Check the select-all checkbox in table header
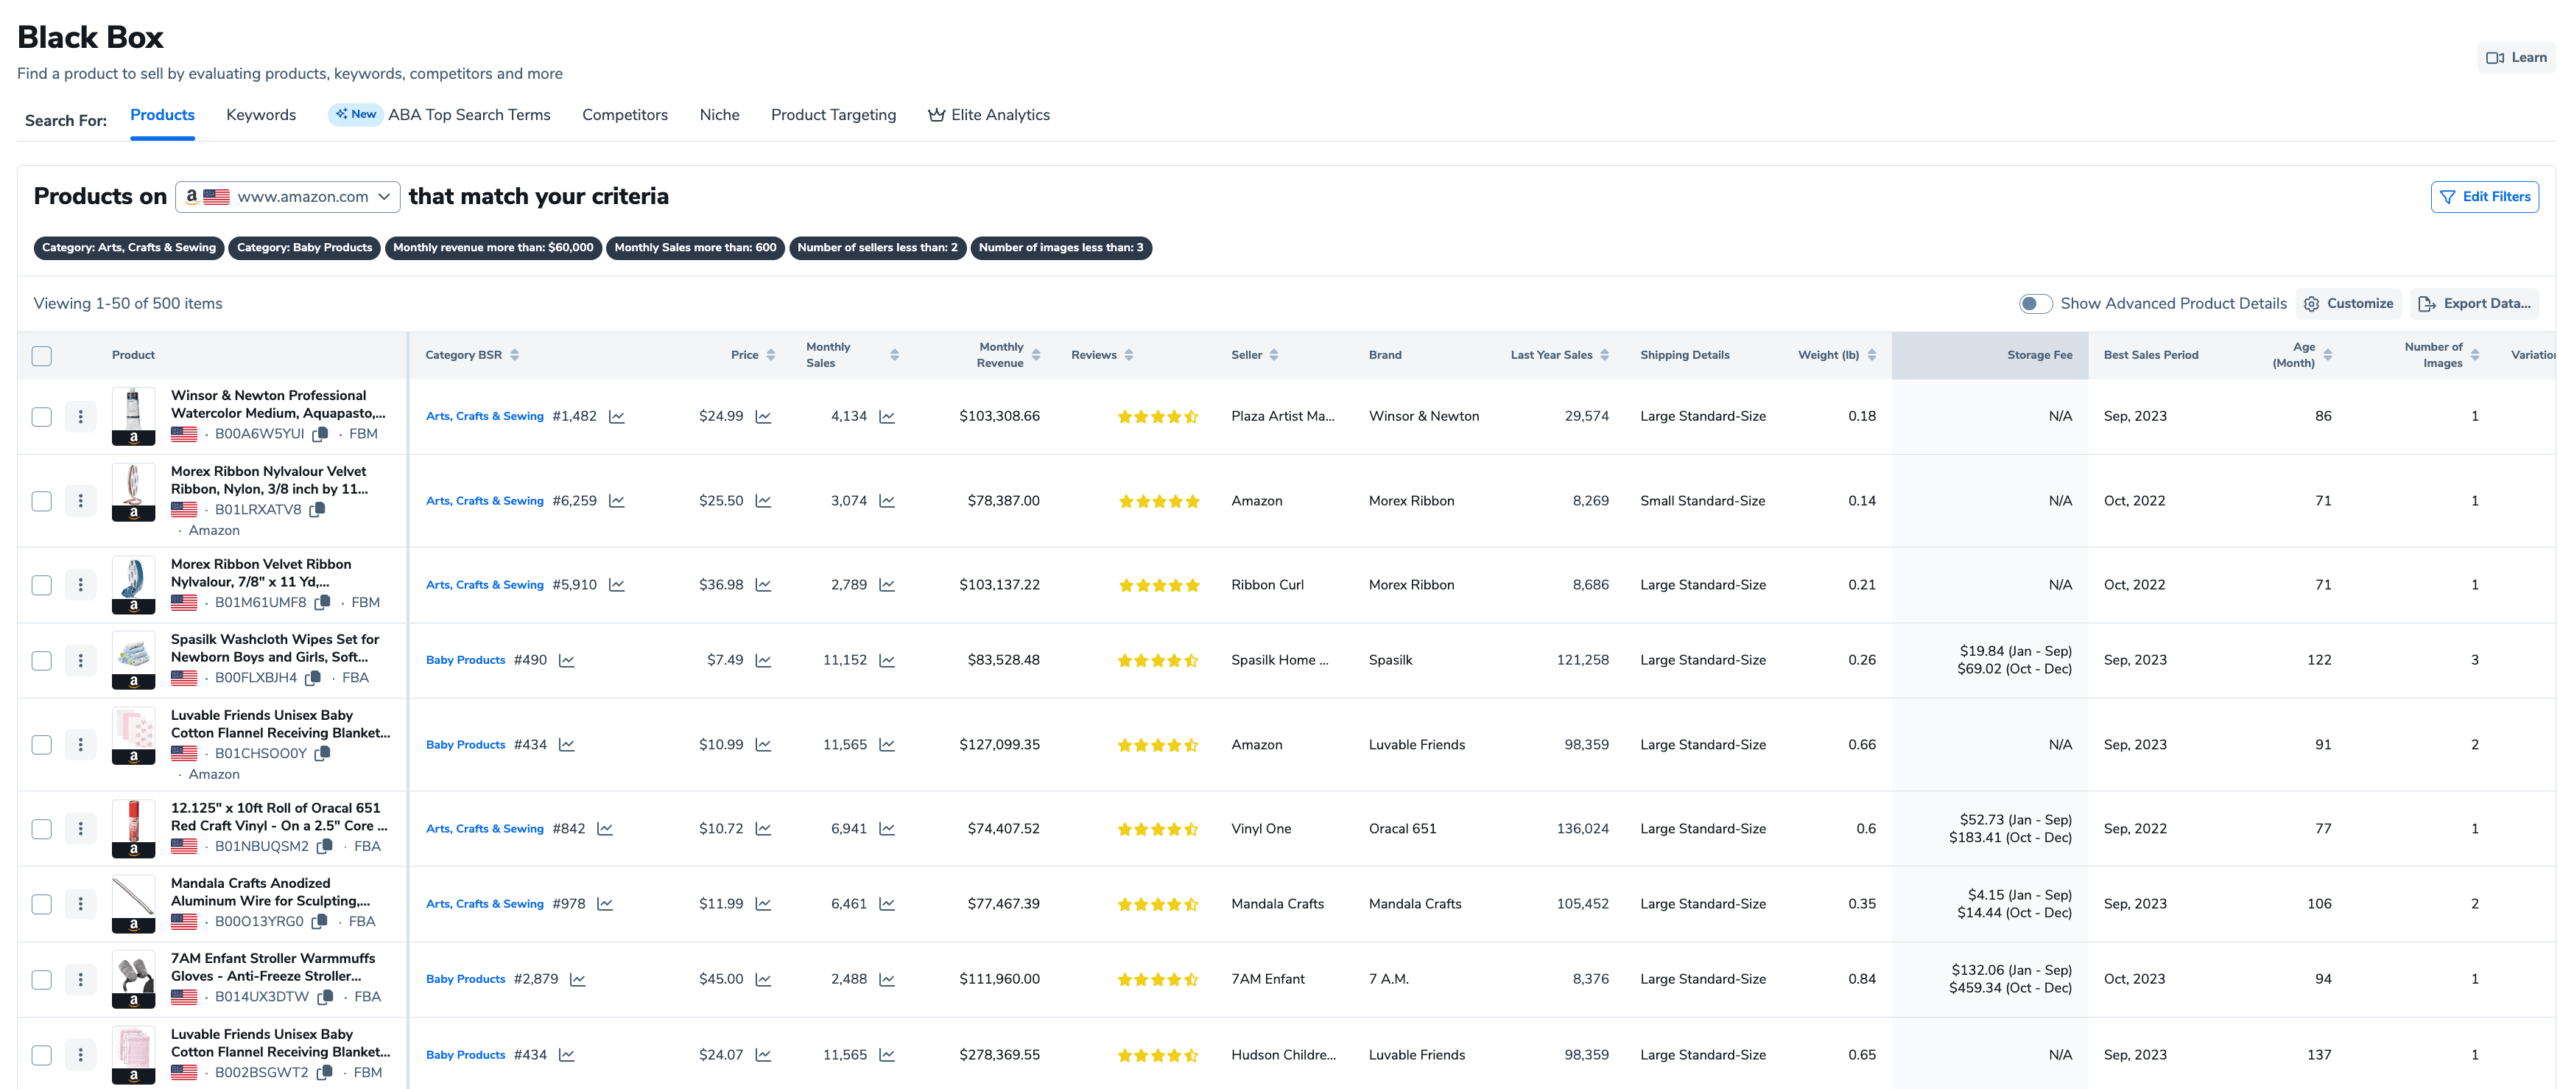Screen dimensions: 2560x1089 click(42, 355)
